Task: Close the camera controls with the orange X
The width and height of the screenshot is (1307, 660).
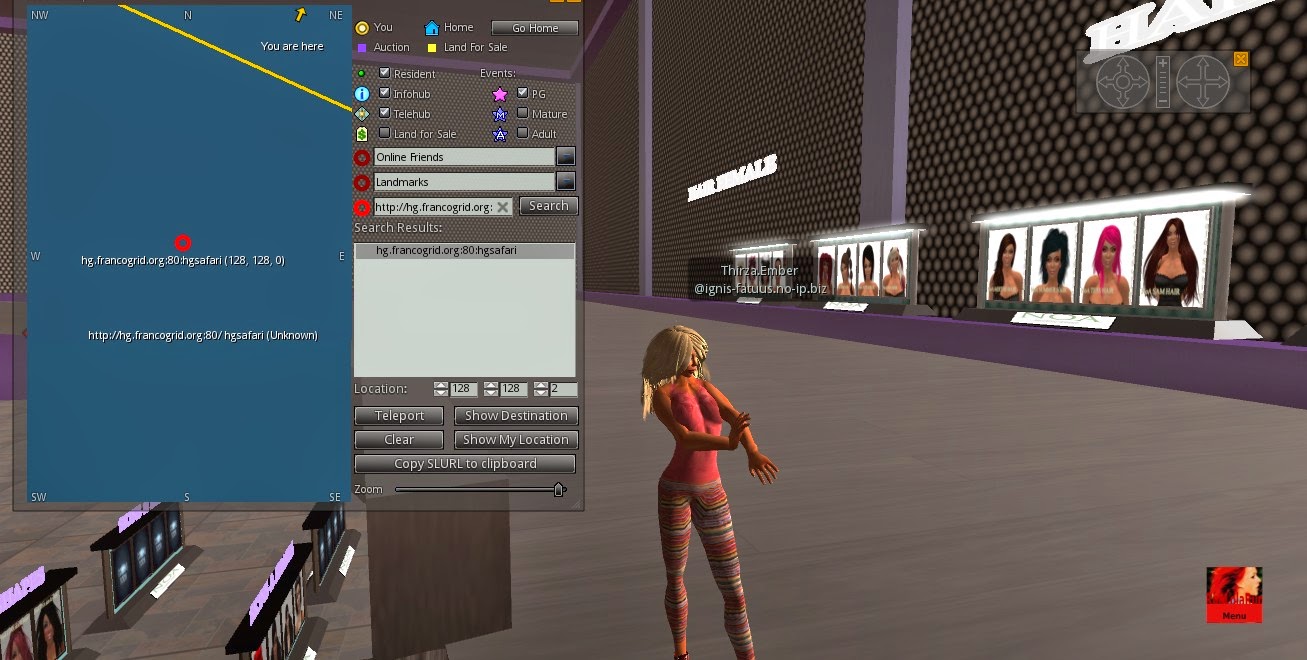Action: (x=1241, y=59)
